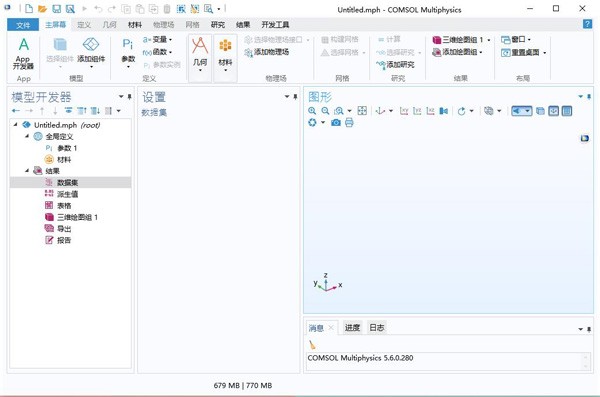The height and width of the screenshot is (397, 600).
Task: Open the App 开发器 tool
Action: click(23, 54)
